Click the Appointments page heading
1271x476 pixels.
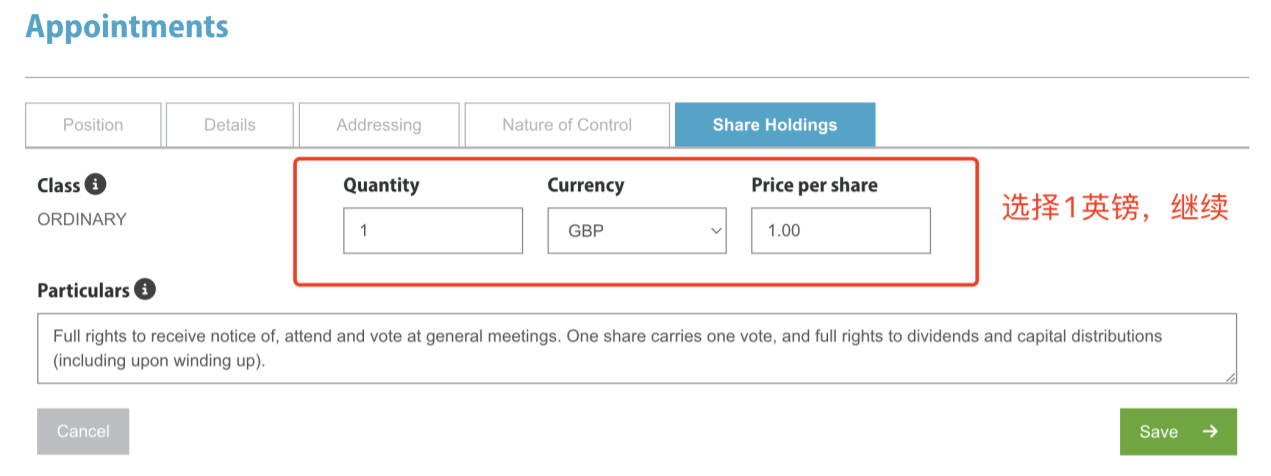(x=127, y=26)
